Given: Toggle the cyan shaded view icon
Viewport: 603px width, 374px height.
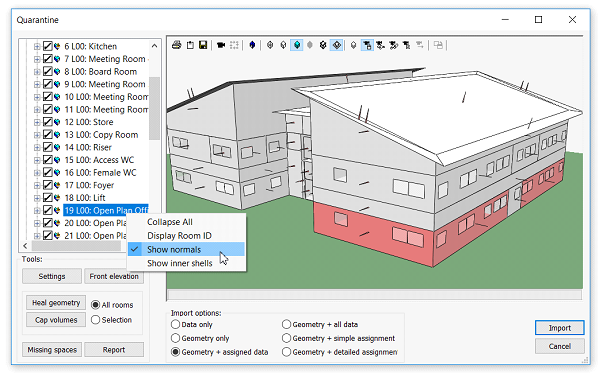Looking at the screenshot, I should tap(297, 45).
